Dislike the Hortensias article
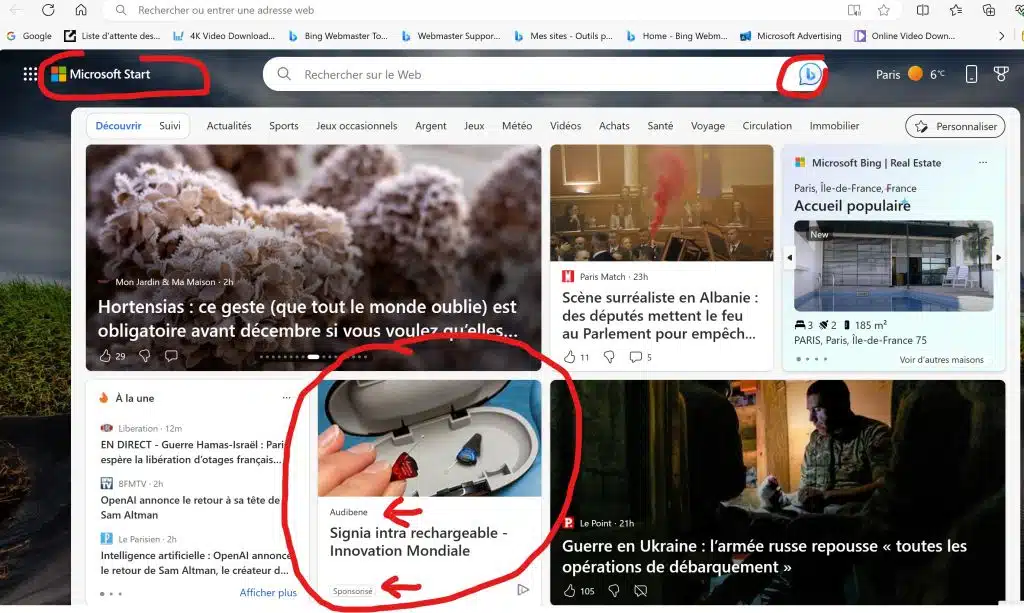1024x613 pixels. (144, 356)
